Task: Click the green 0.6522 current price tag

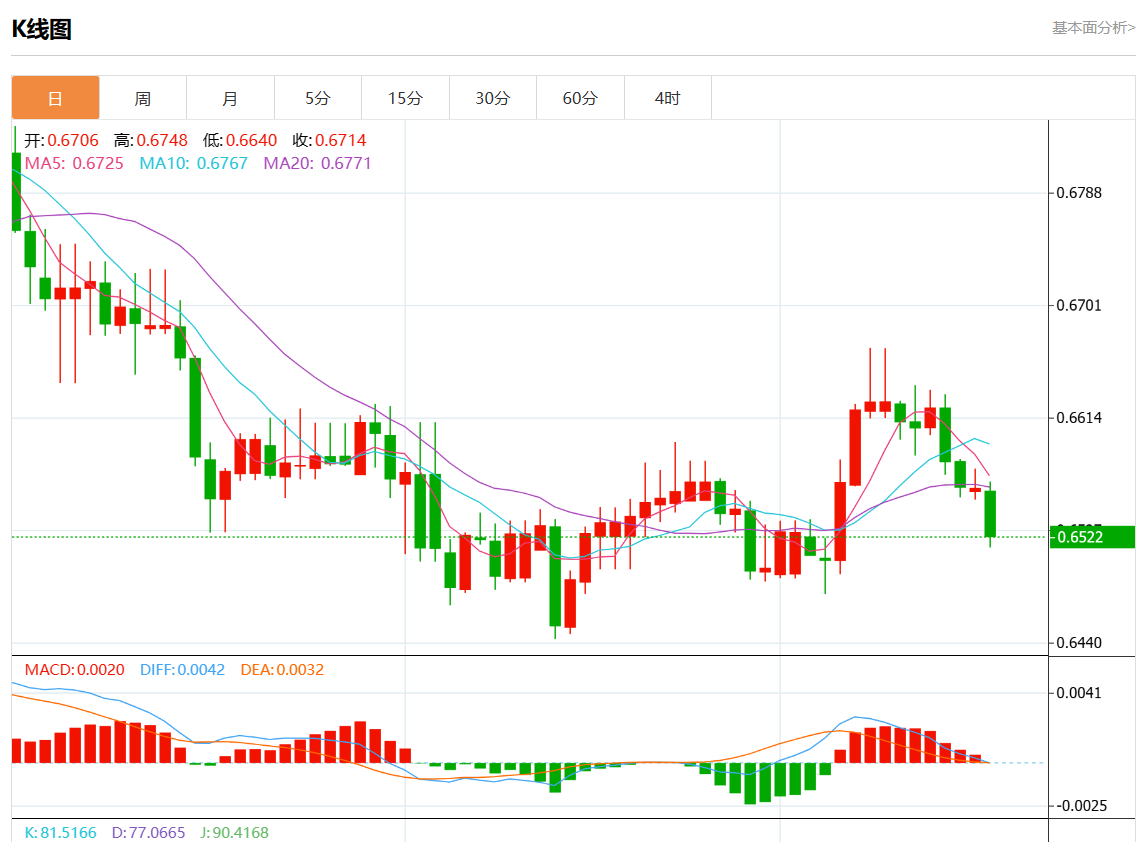Action: click(x=1092, y=537)
